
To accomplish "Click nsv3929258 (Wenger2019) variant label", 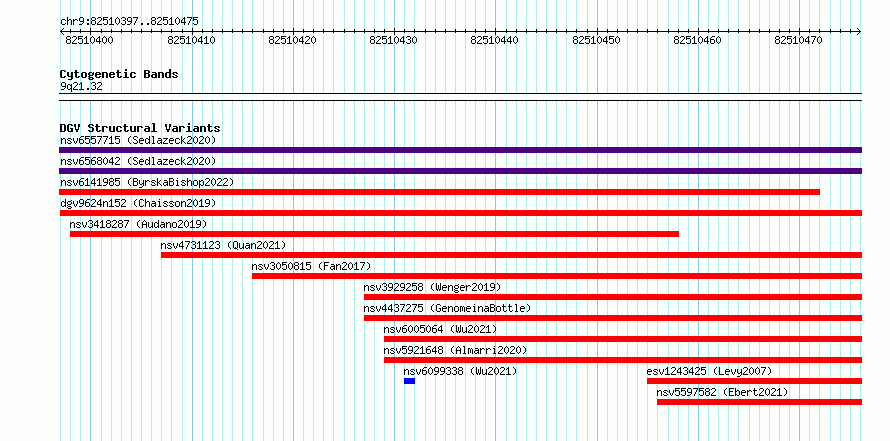I will click(x=433, y=287).
